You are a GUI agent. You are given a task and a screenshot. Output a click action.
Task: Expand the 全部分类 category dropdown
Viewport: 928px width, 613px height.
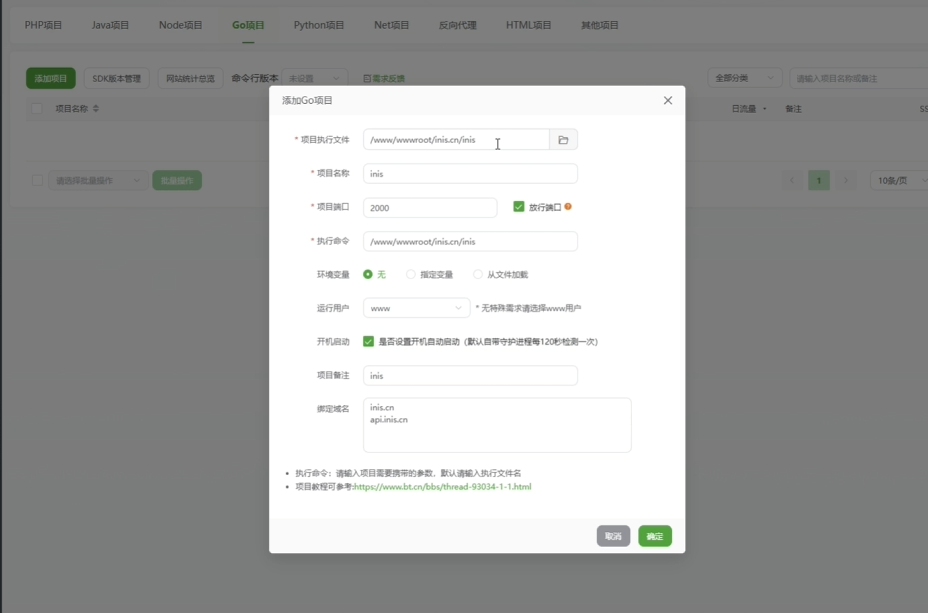(x=745, y=78)
